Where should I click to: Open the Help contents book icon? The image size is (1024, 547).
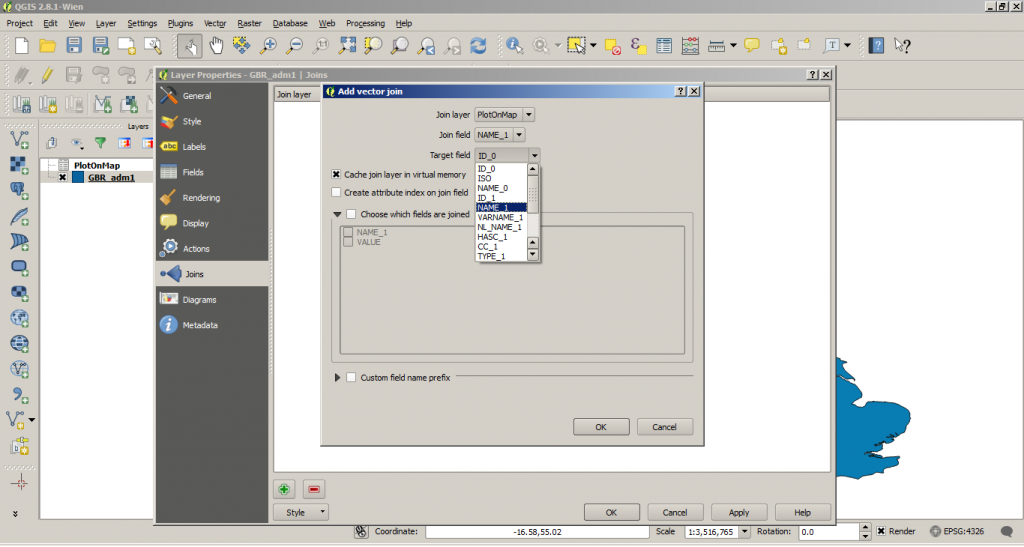pyautogui.click(x=876, y=46)
